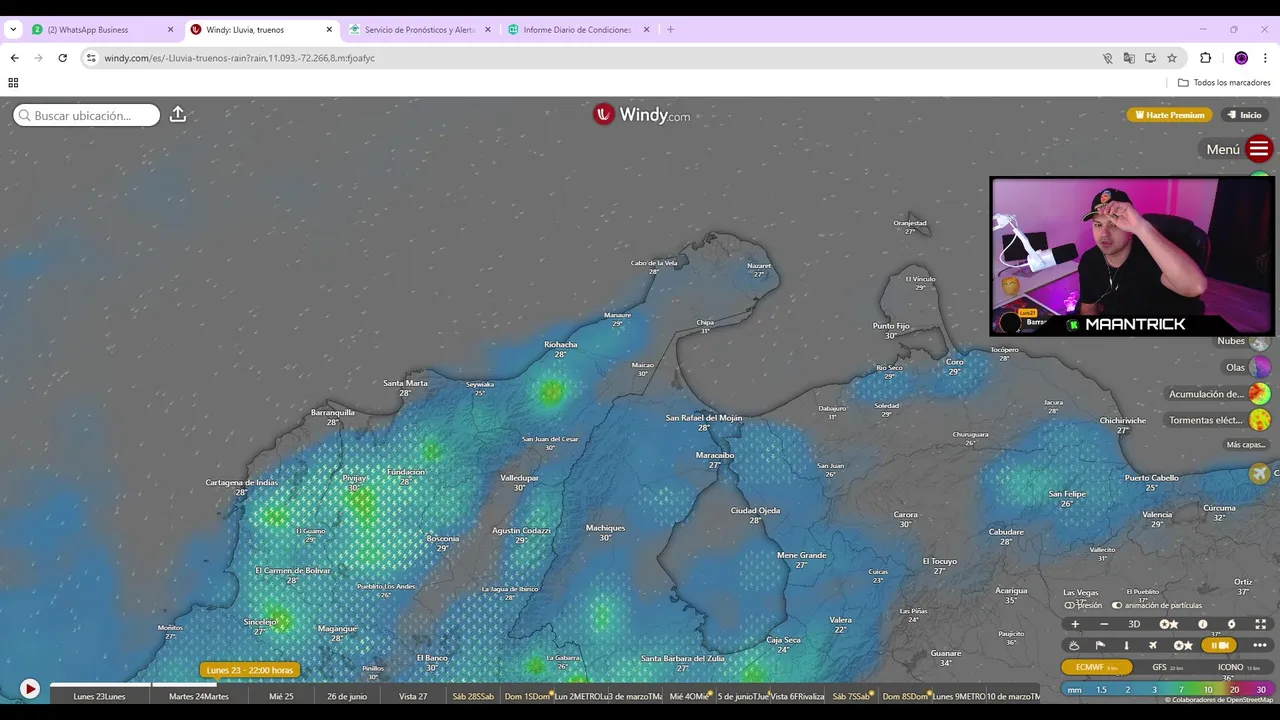
Task: Select the Olas waves layer icon
Action: click(1260, 367)
